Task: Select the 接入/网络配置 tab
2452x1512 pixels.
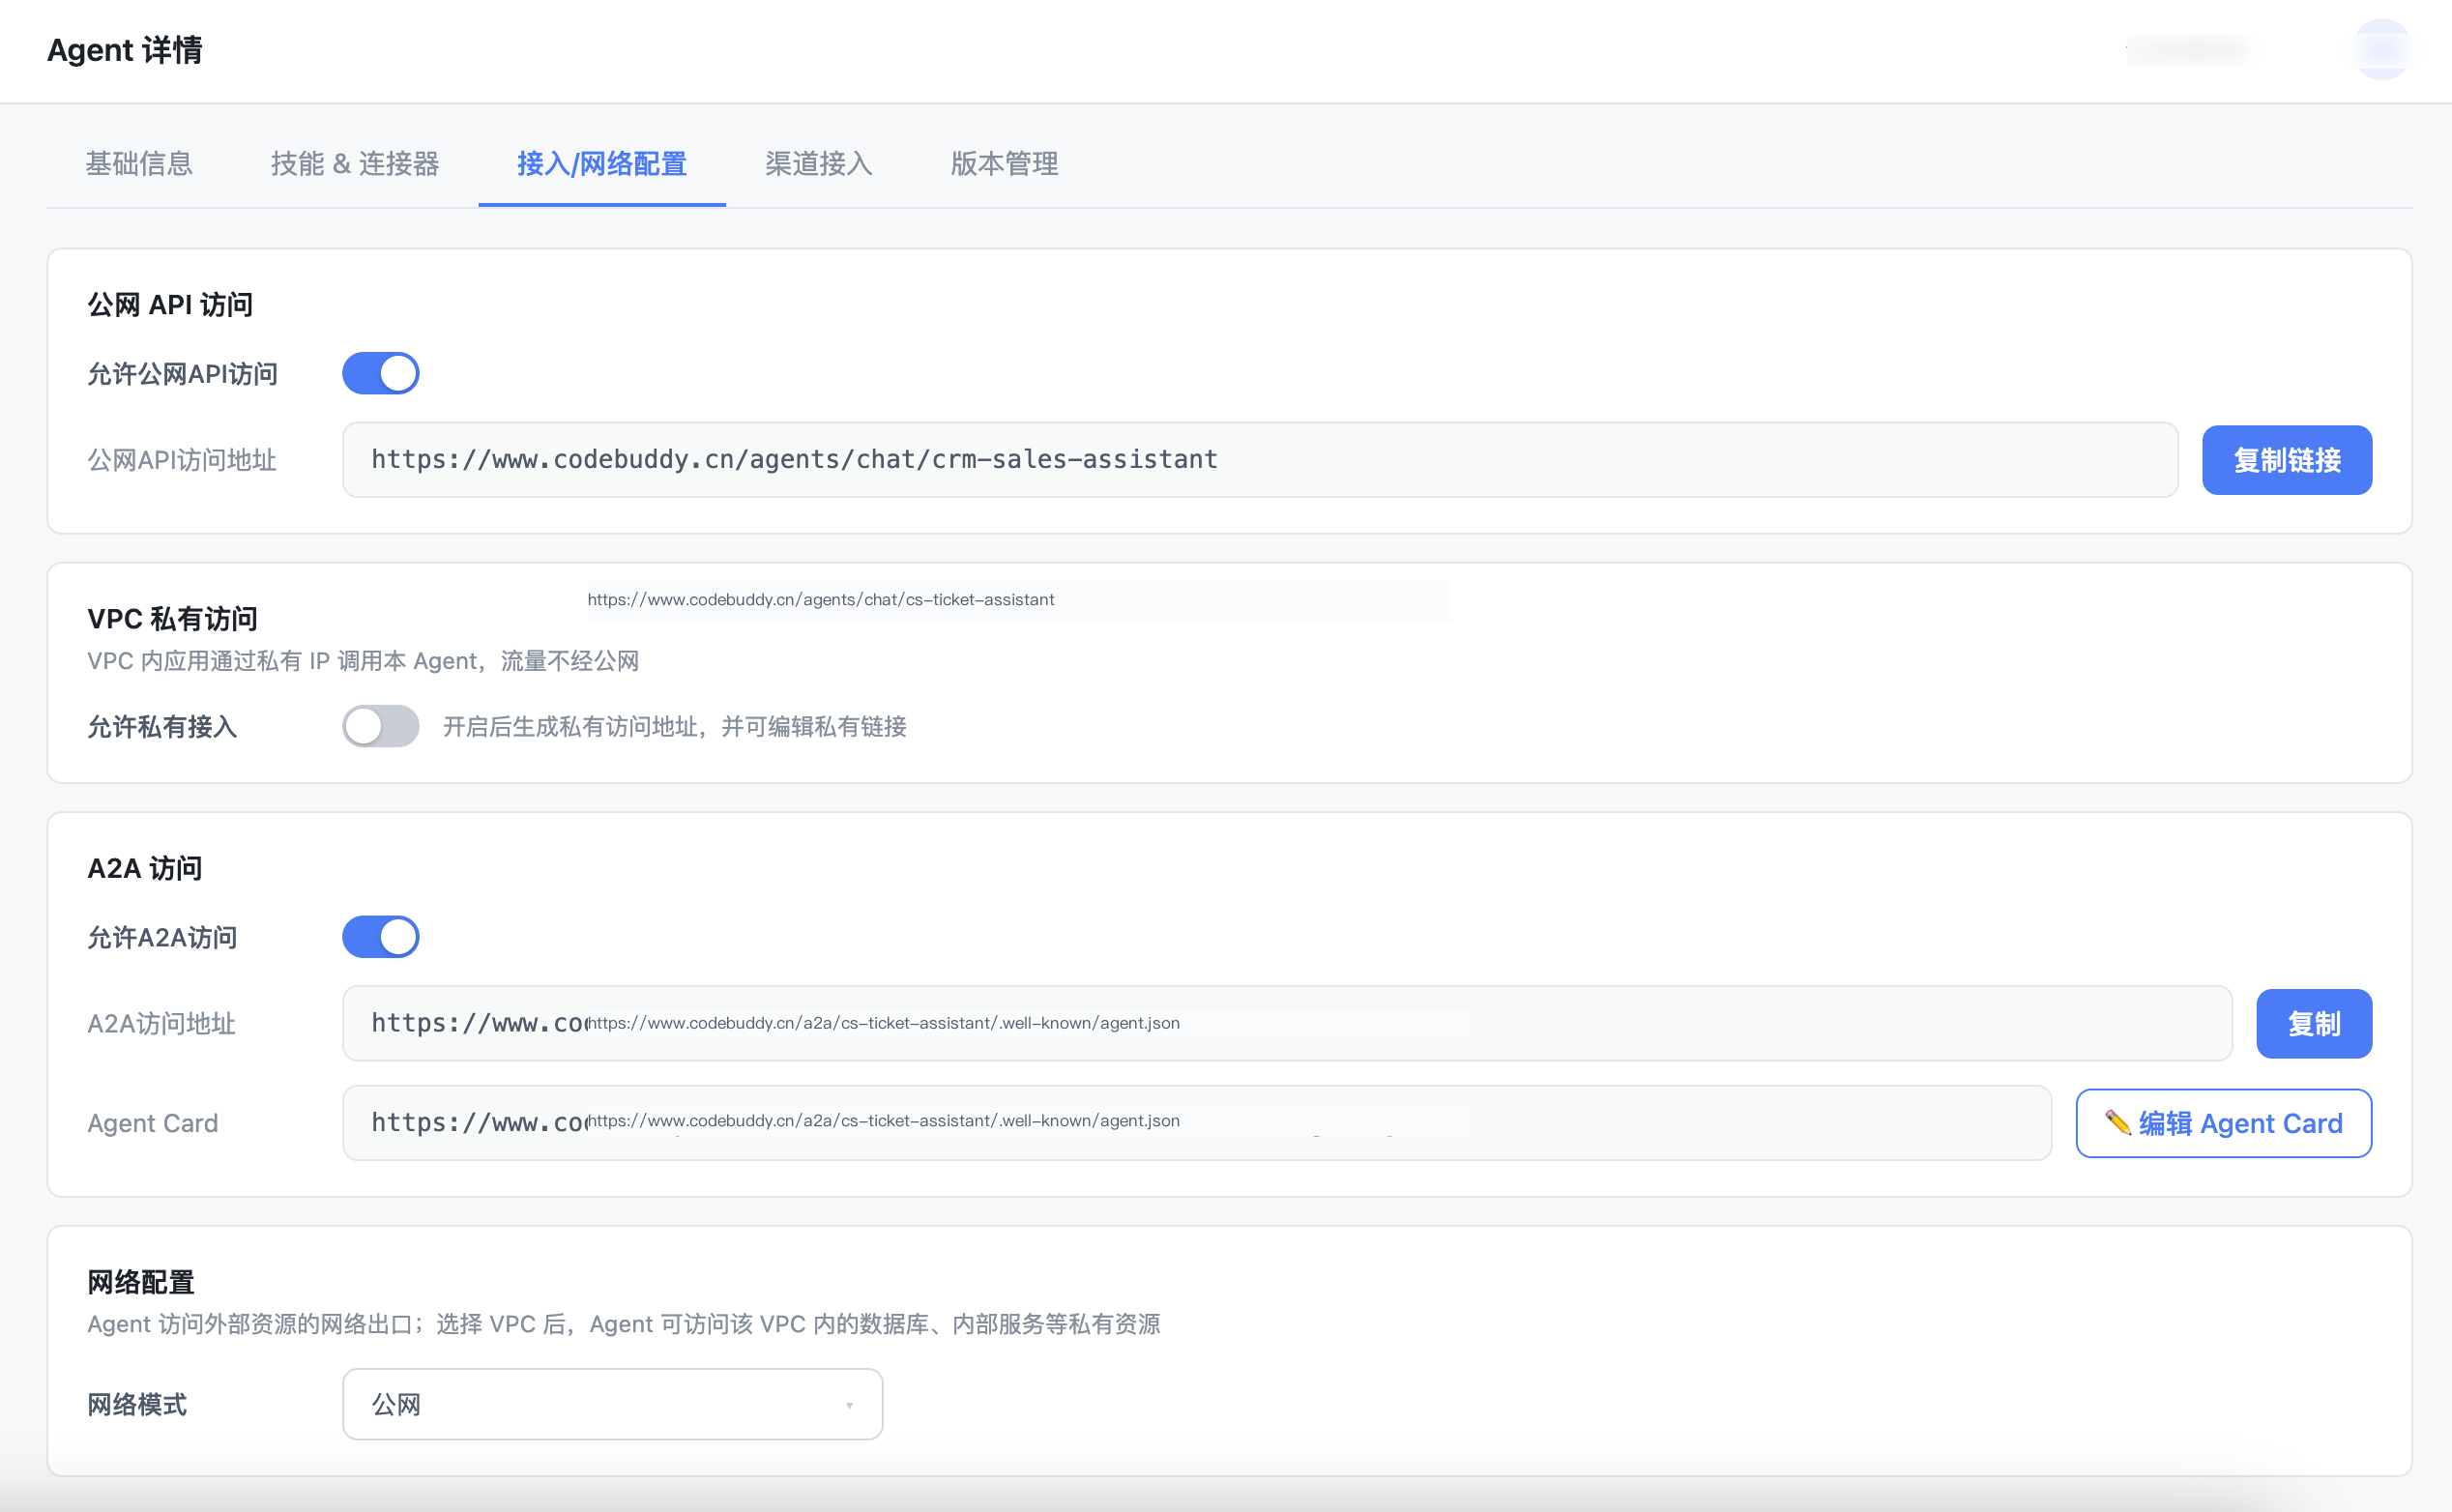Action: (601, 163)
